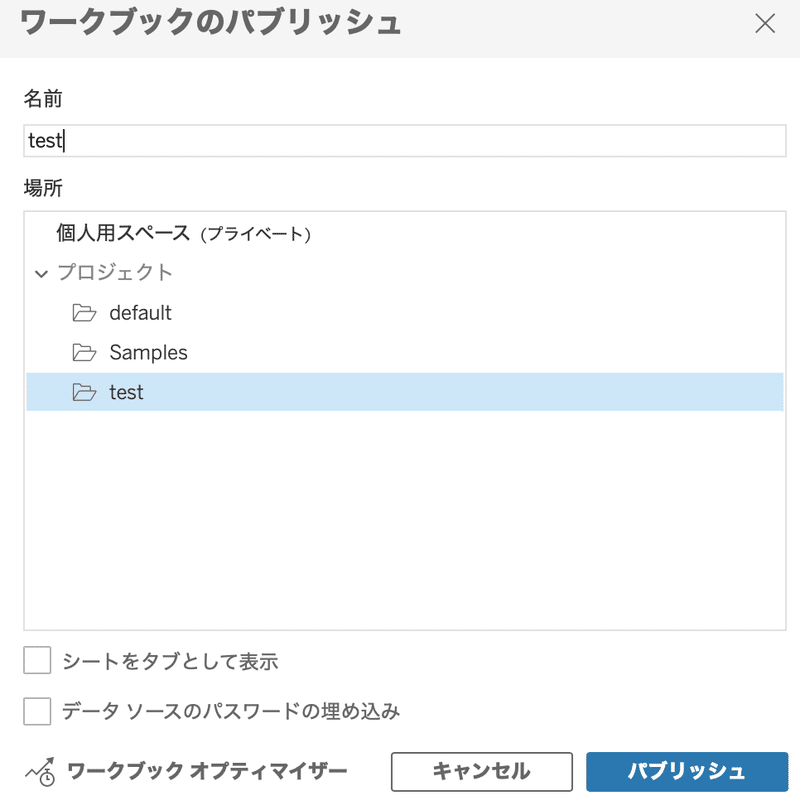Viewport: 800px width, 810px height.
Task: Select the Samples project
Action: pos(150,352)
